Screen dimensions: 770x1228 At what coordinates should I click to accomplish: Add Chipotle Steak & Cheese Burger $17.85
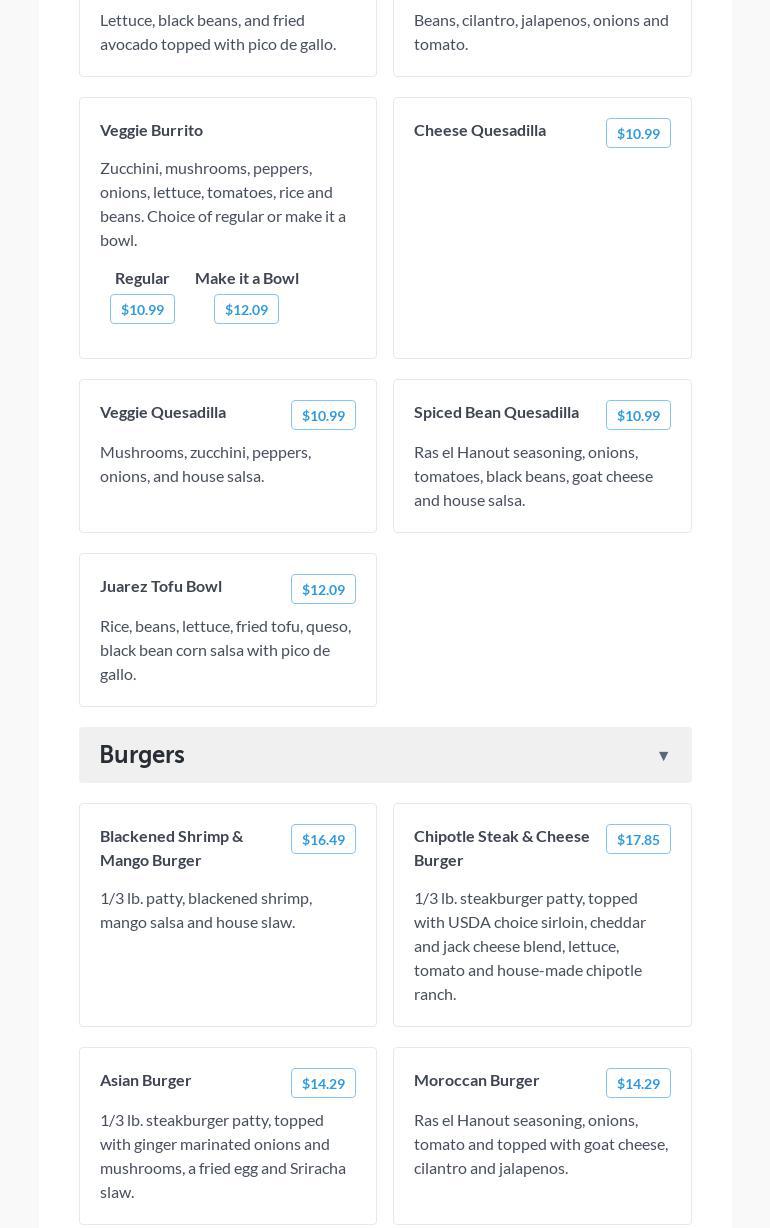pos(638,839)
